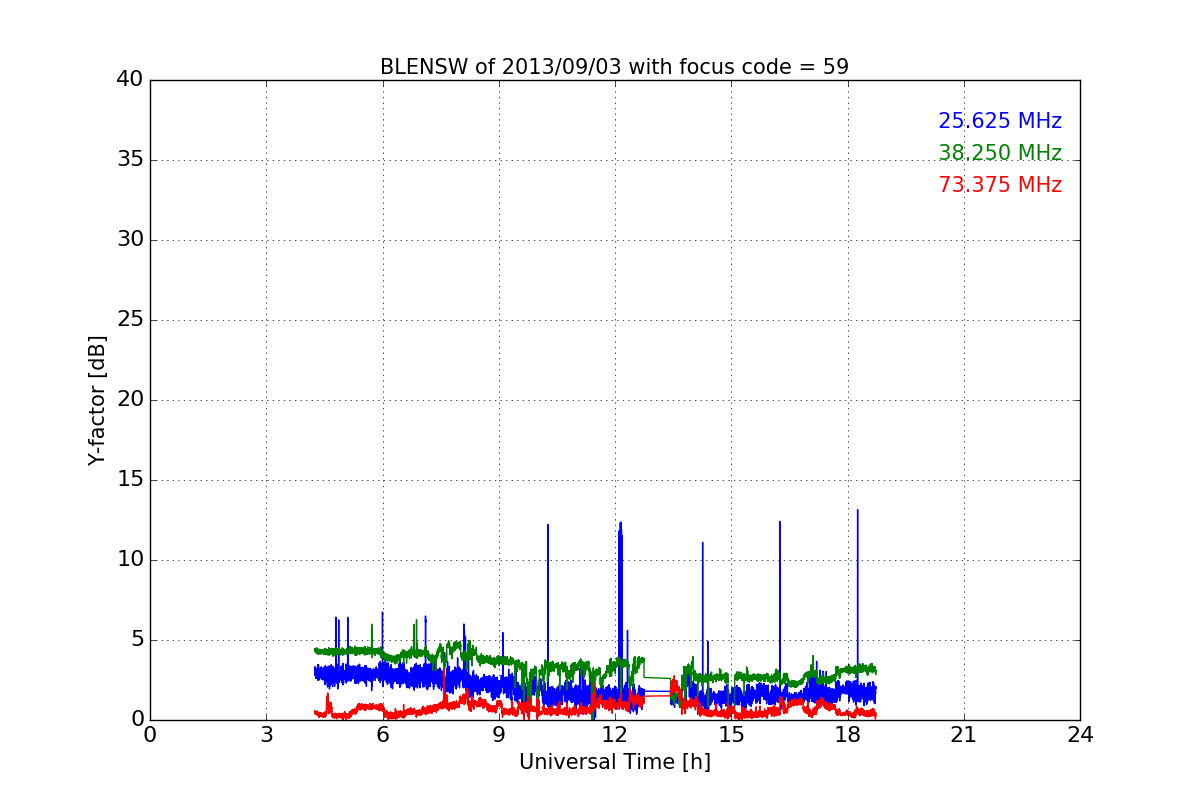Click the Y-factor [dB] axis label

(x=97, y=400)
